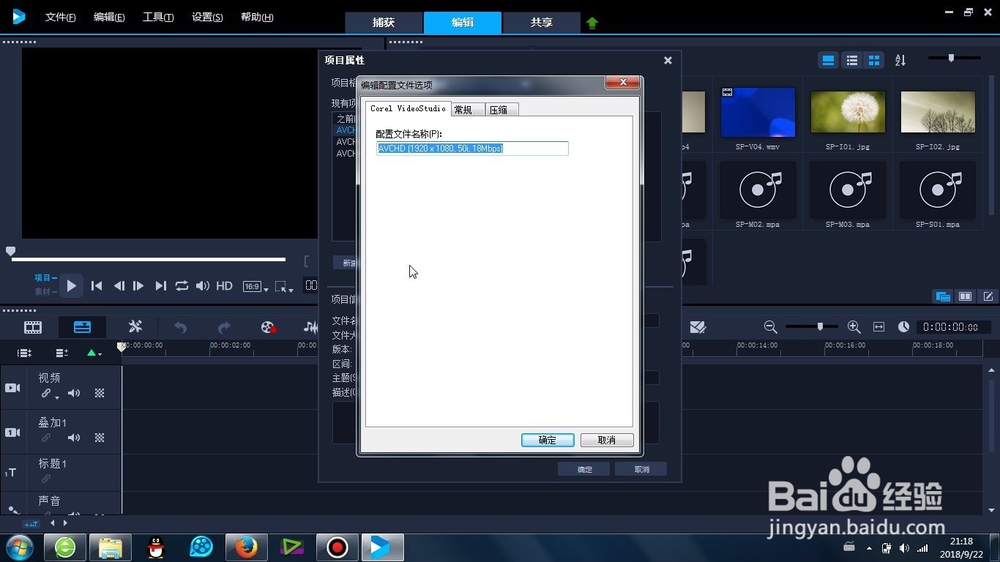Image resolution: width=1000 pixels, height=562 pixels.
Task: Confirm with 确定 in profile options dialog
Action: tap(547, 440)
